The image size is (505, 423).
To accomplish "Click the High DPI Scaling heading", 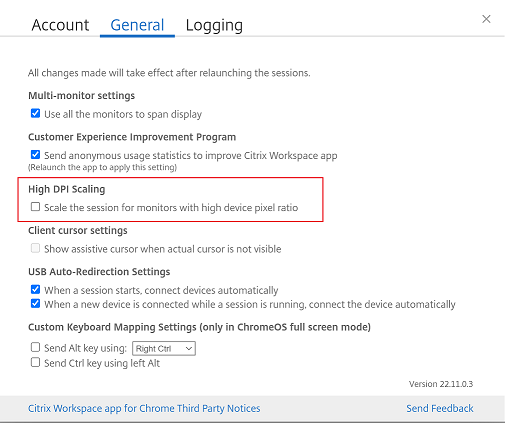I will pos(67,189).
